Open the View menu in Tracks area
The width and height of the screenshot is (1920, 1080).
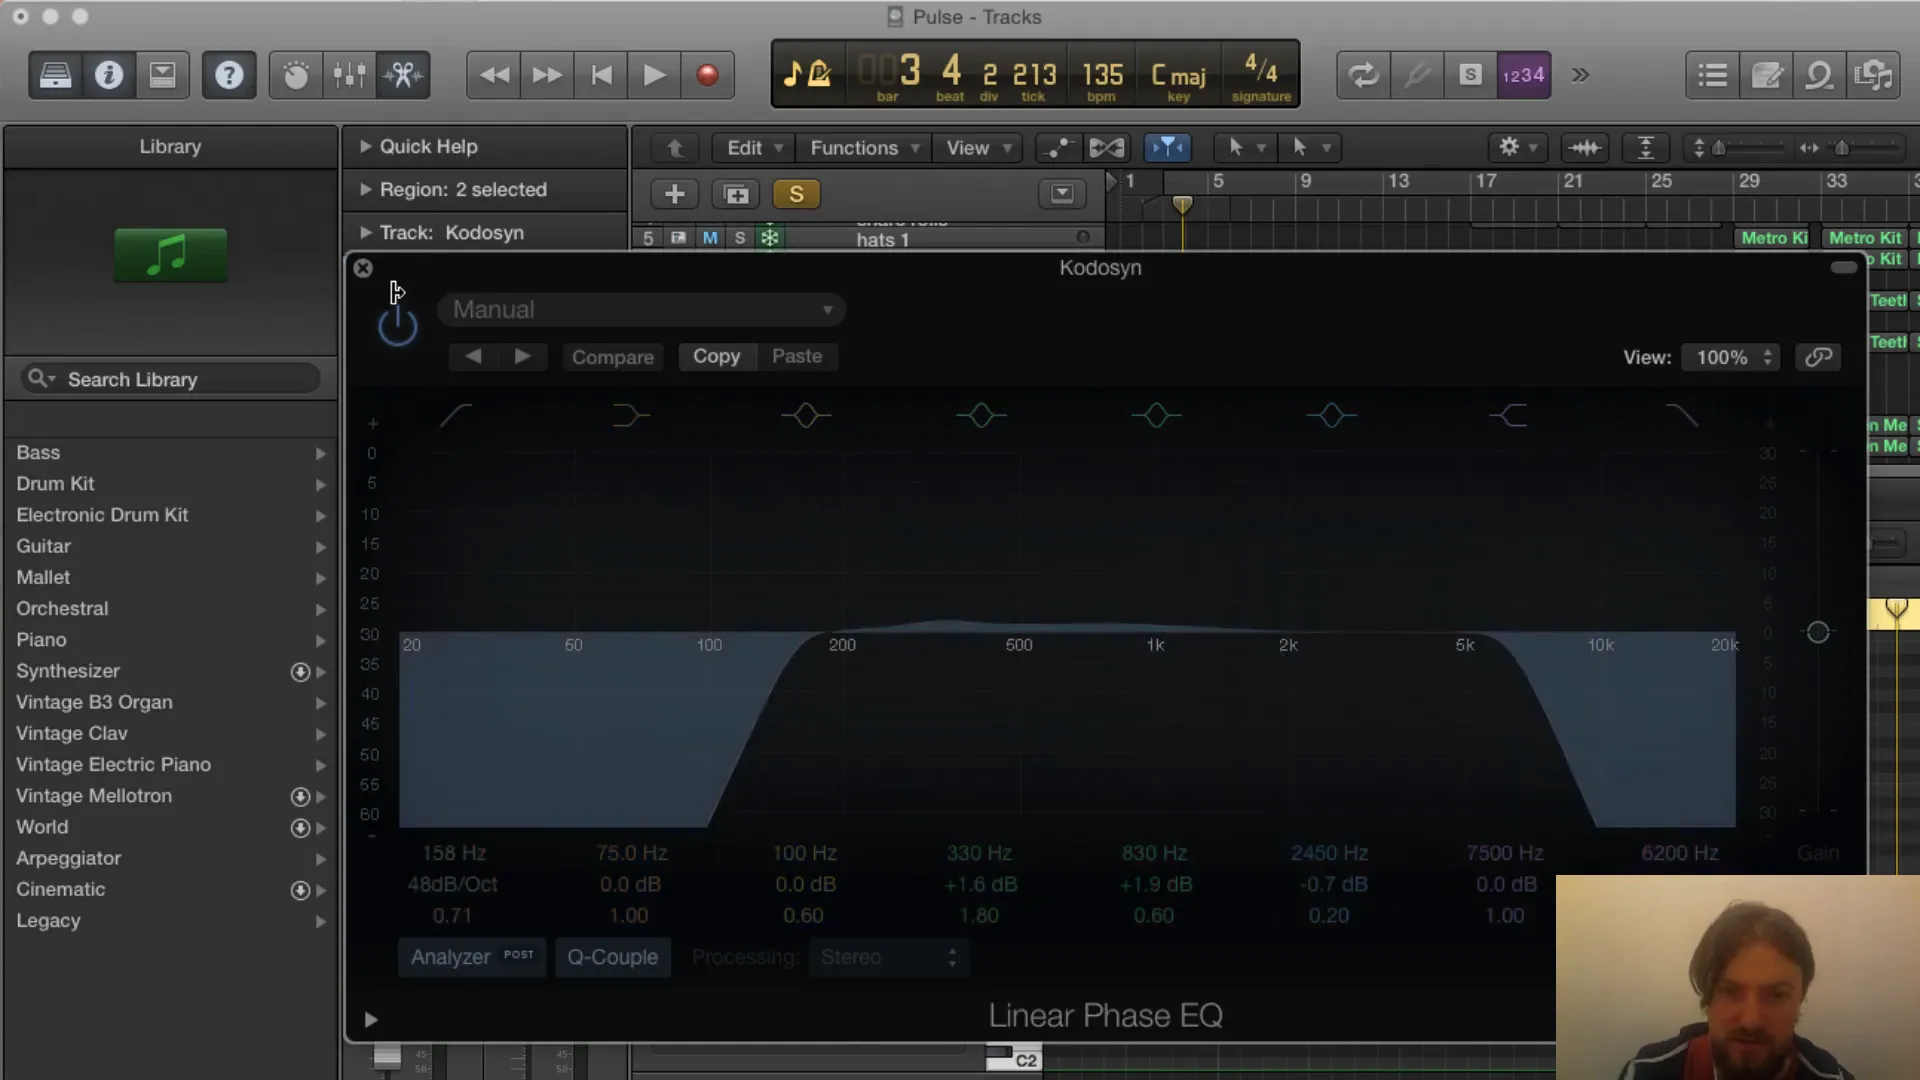978,148
